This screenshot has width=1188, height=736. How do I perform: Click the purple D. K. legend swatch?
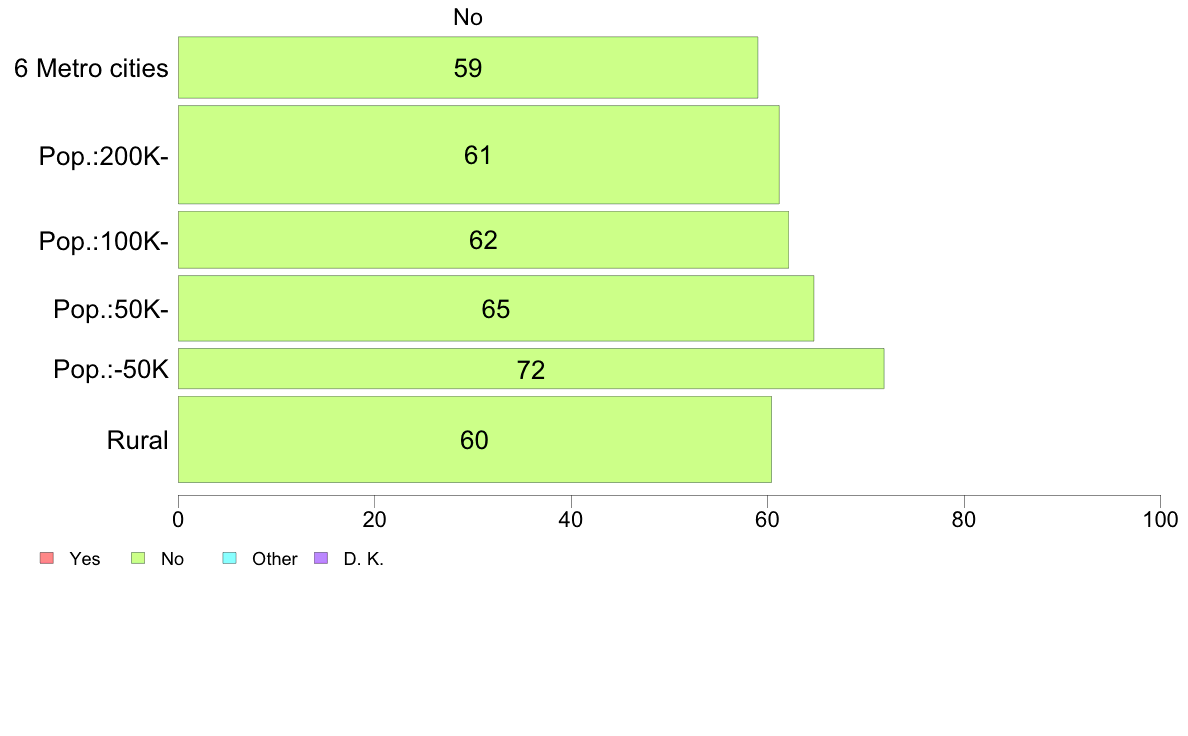[321, 558]
